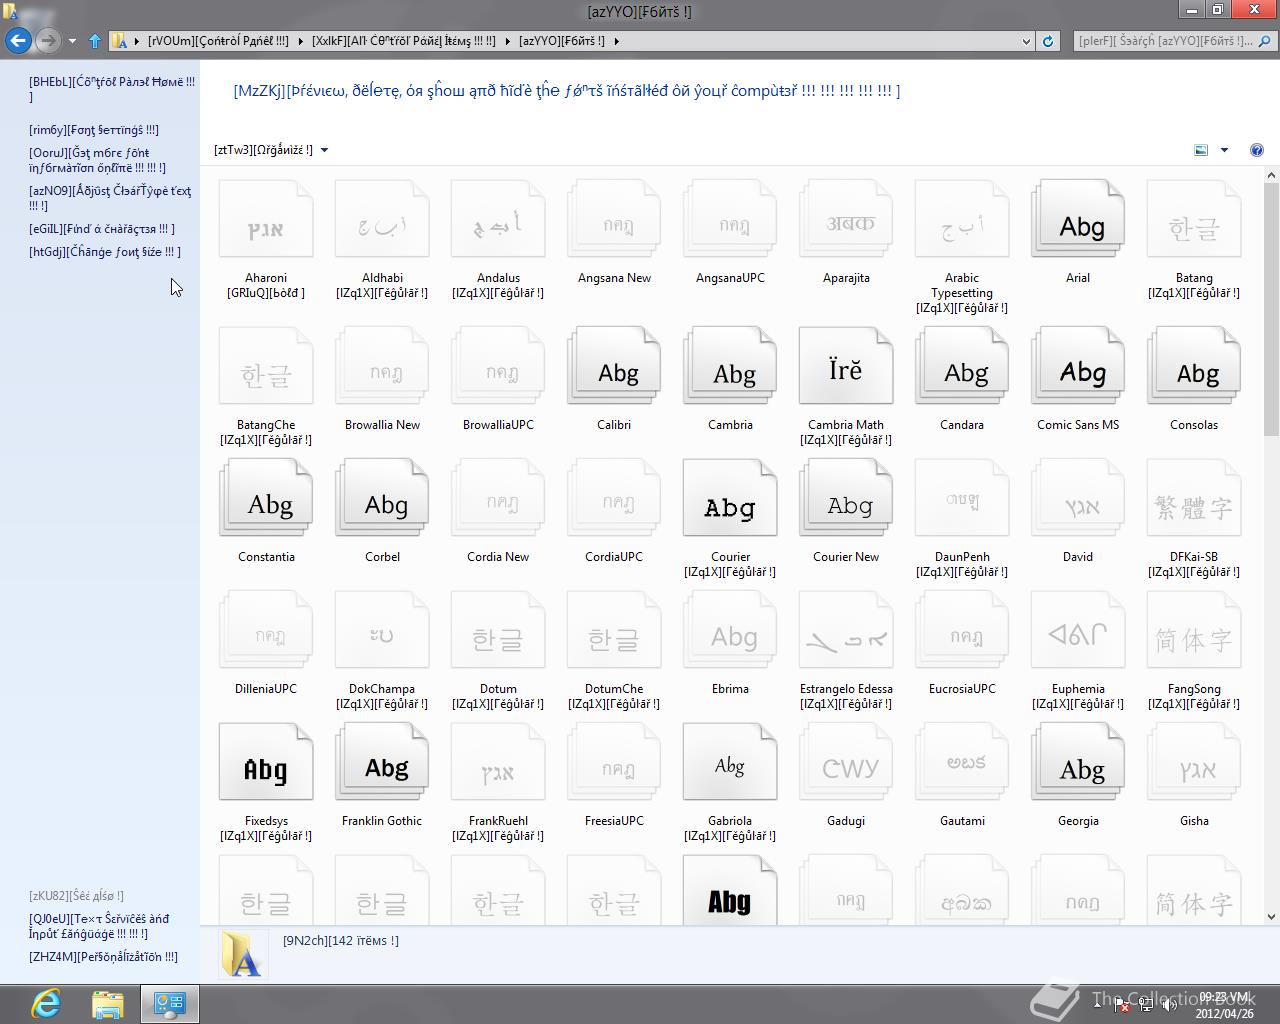This screenshot has height=1024, width=1280.
Task: Click the scrollbar up arrow
Action: coord(1271,175)
